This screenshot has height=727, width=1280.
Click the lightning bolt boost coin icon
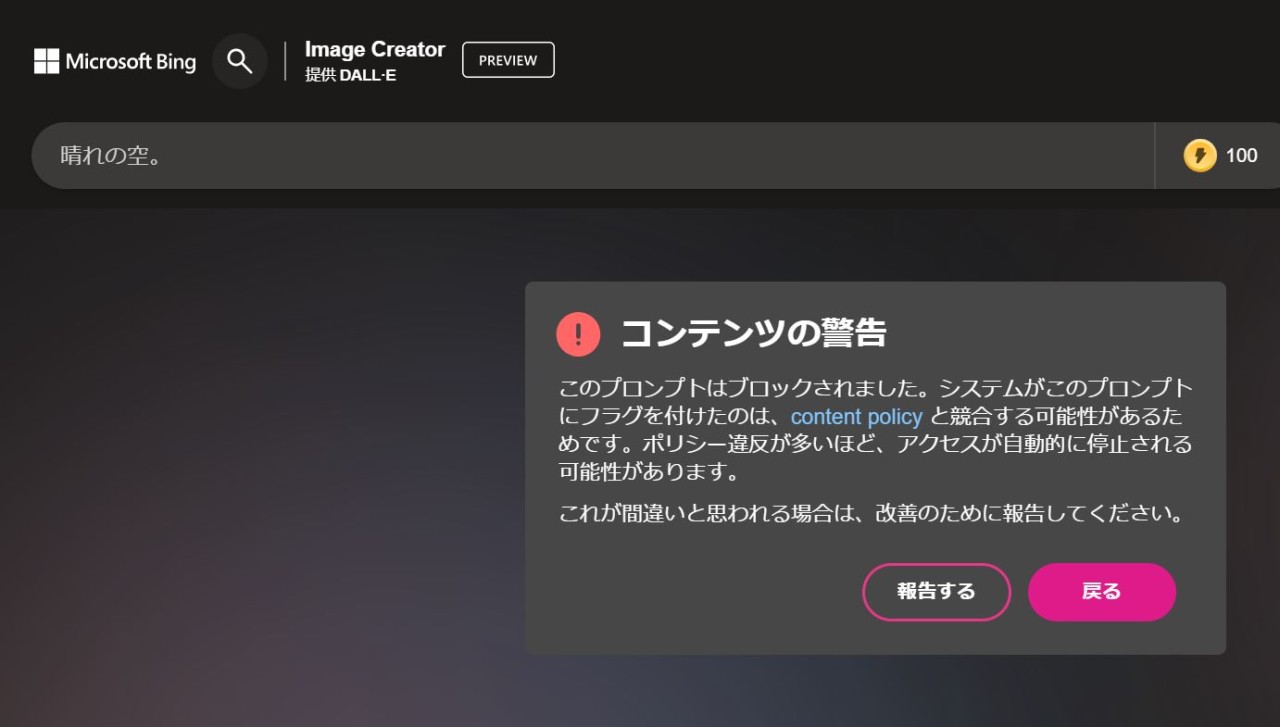(x=1199, y=155)
